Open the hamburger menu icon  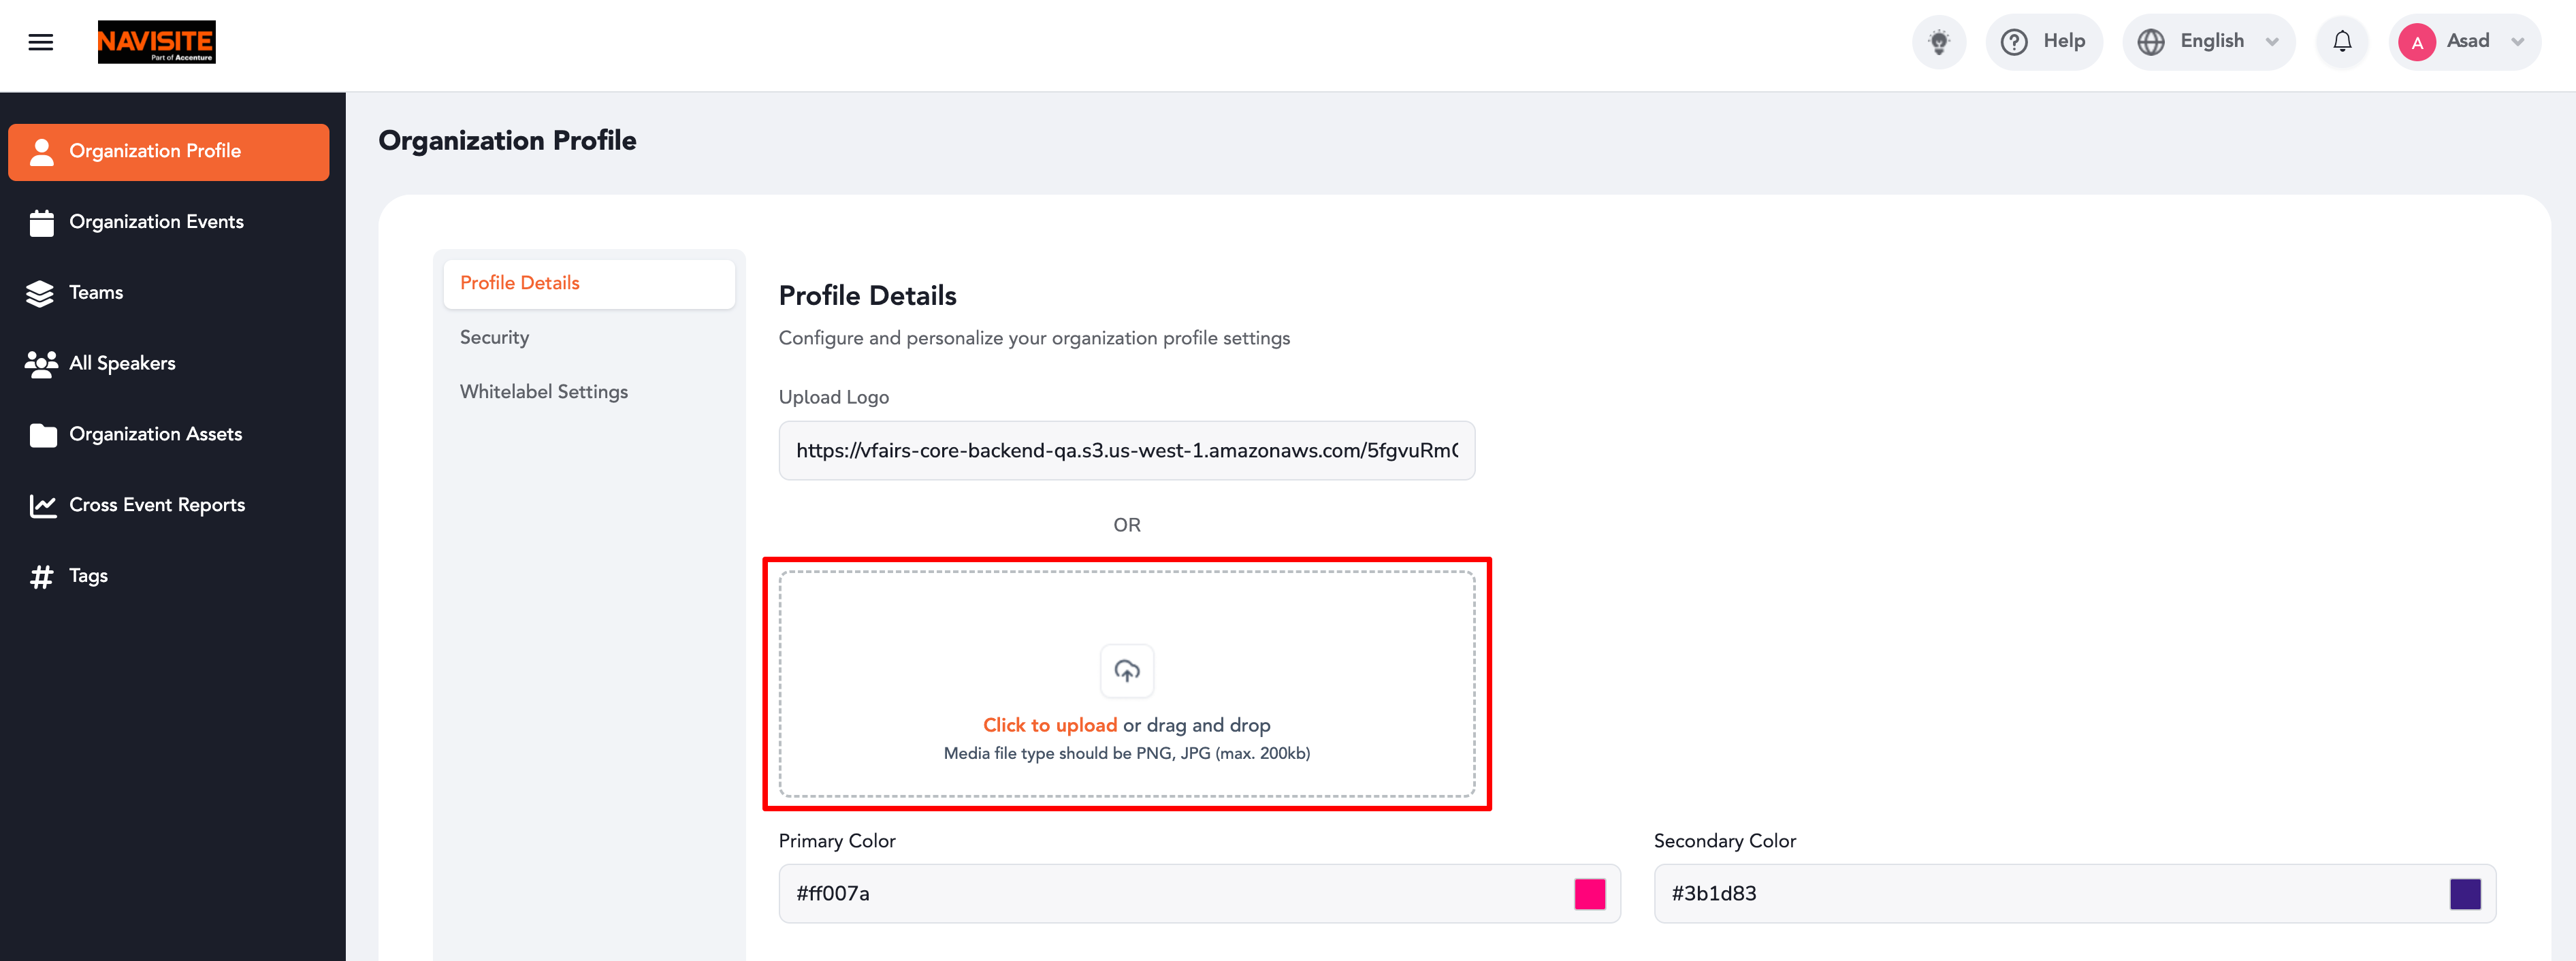click(41, 42)
